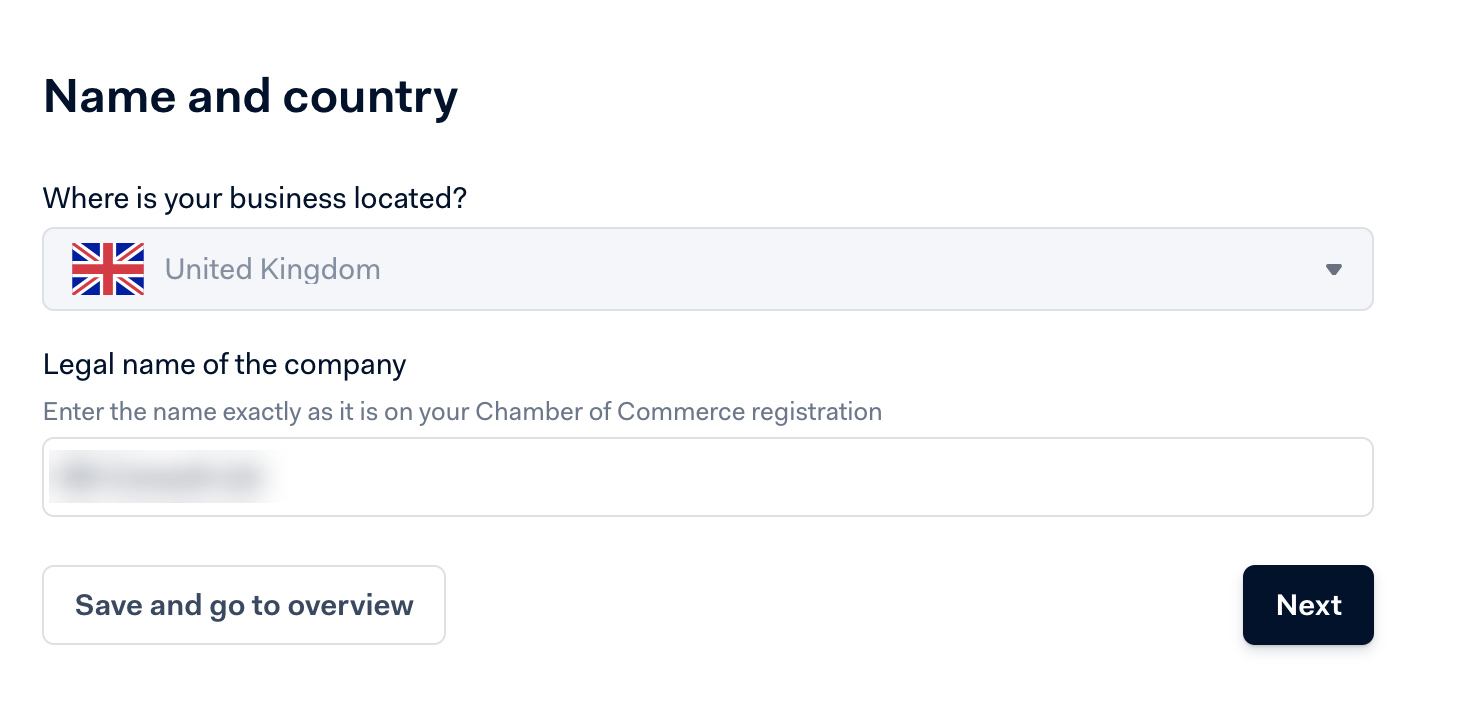Click the word 'country' in the page title
The width and height of the screenshot is (1460, 716).
click(x=370, y=96)
